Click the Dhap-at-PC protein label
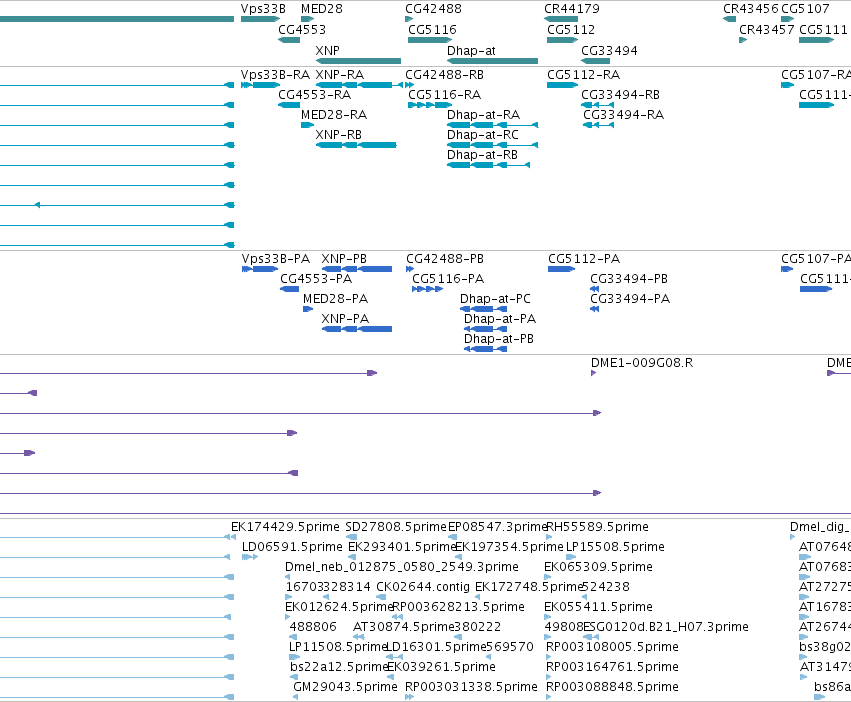The width and height of the screenshot is (851, 702). (x=495, y=299)
